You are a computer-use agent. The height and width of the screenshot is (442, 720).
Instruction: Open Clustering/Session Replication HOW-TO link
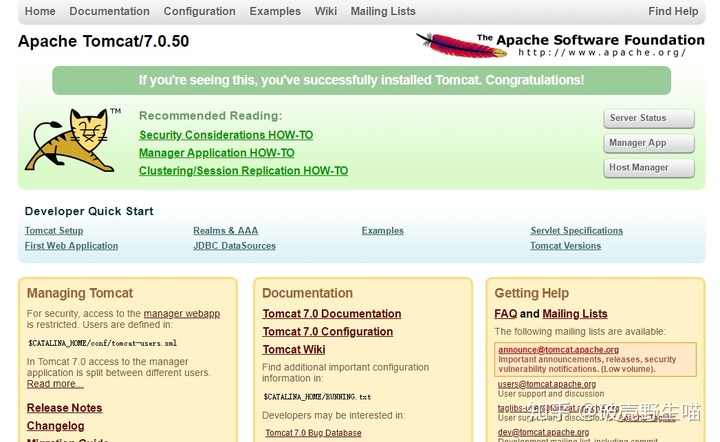pos(243,171)
